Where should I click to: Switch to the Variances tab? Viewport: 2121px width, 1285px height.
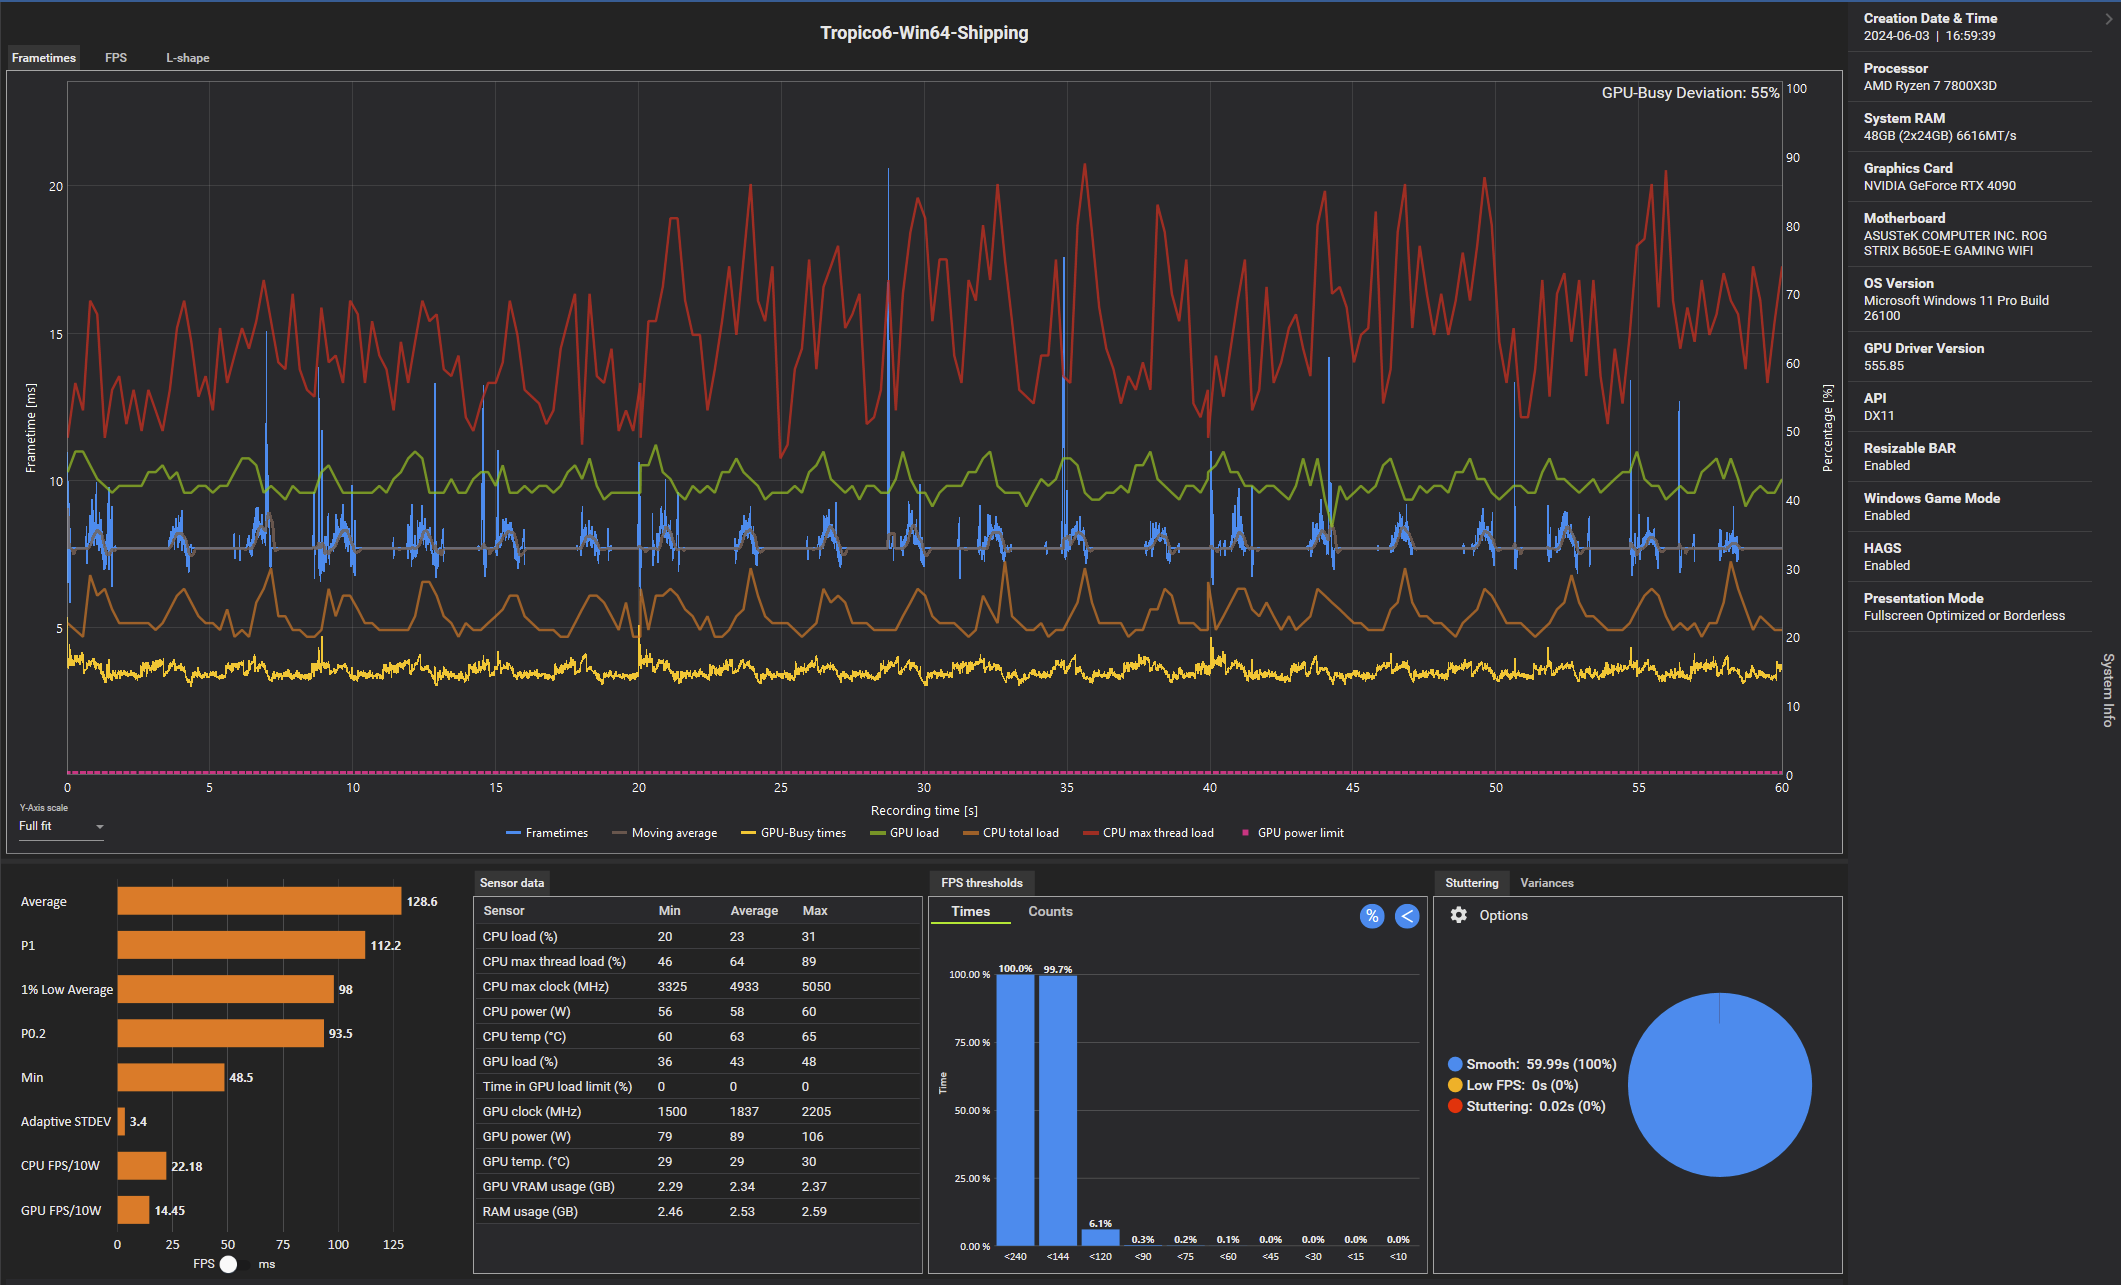1546,883
